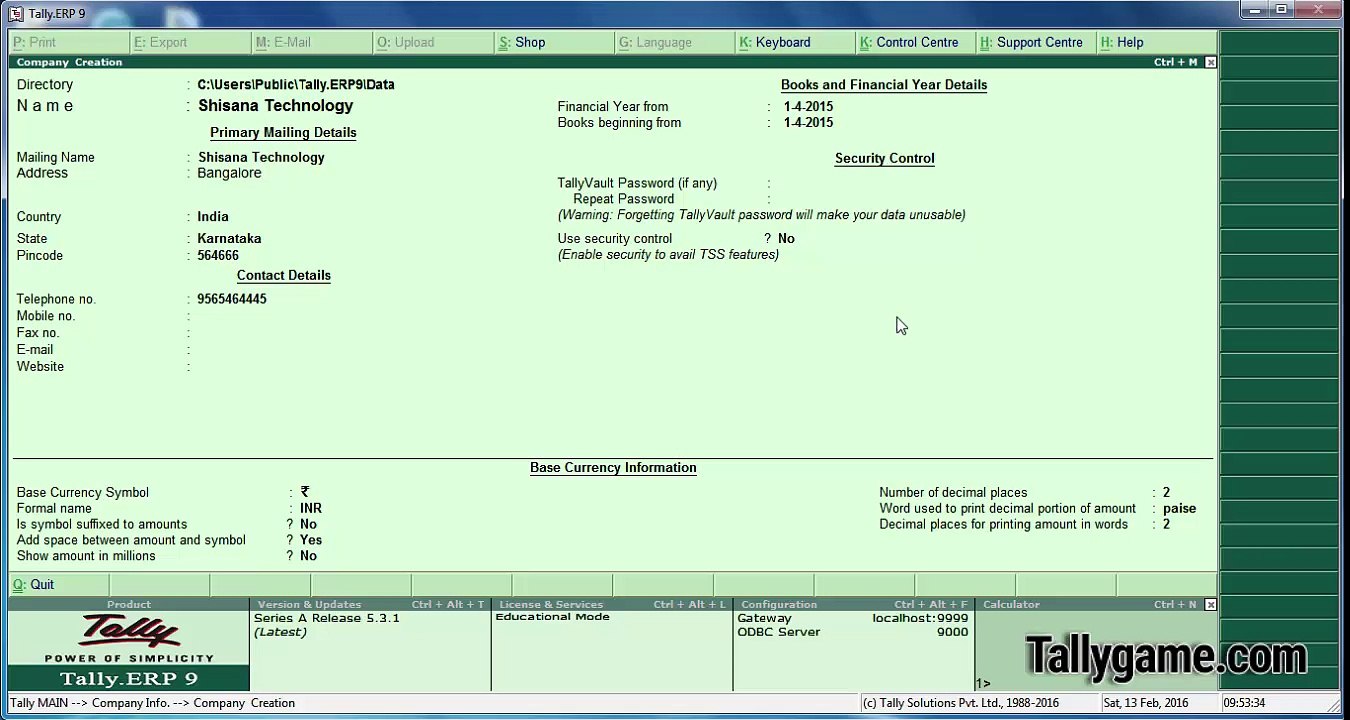The height and width of the screenshot is (720, 1350).
Task: Select the State field Karnataka
Action: (229, 238)
